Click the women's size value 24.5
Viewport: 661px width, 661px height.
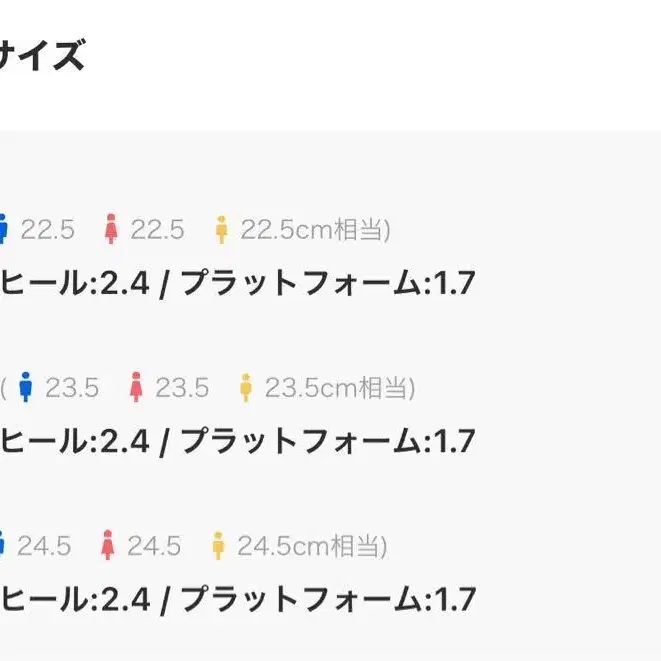(154, 546)
